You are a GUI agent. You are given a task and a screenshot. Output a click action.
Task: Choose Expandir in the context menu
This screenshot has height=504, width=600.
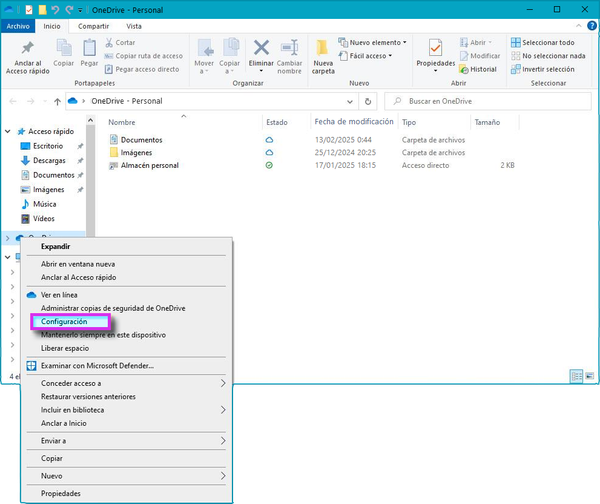pos(126,246)
